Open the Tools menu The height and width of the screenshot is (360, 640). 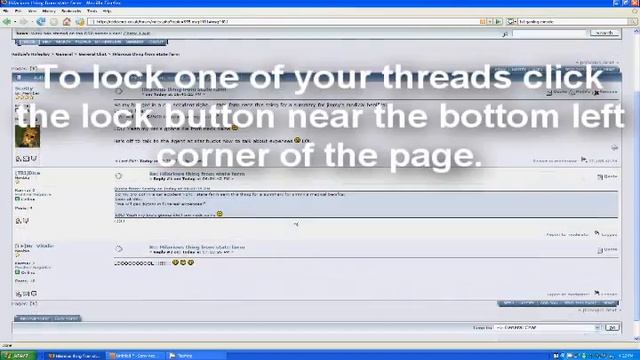pyautogui.click(x=92, y=11)
